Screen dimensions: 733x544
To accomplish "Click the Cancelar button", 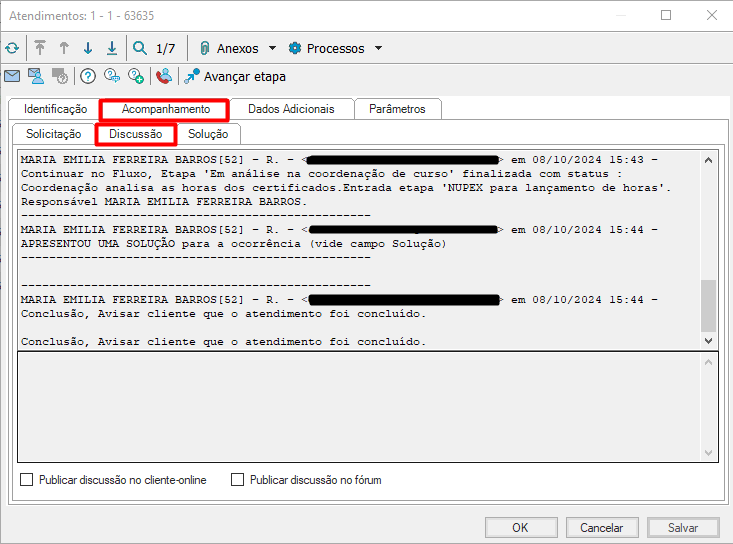I will point(602,528).
